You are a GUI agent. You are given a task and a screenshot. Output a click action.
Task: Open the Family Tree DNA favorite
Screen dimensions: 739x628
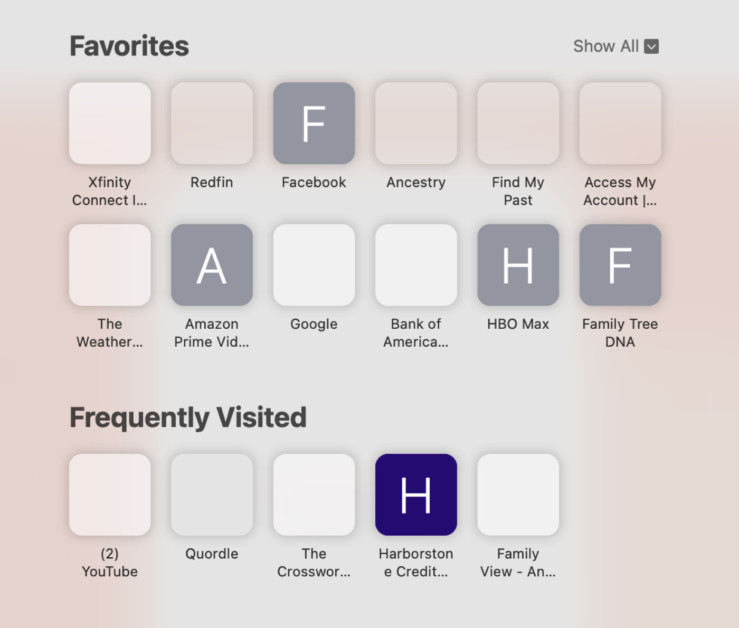(x=620, y=265)
